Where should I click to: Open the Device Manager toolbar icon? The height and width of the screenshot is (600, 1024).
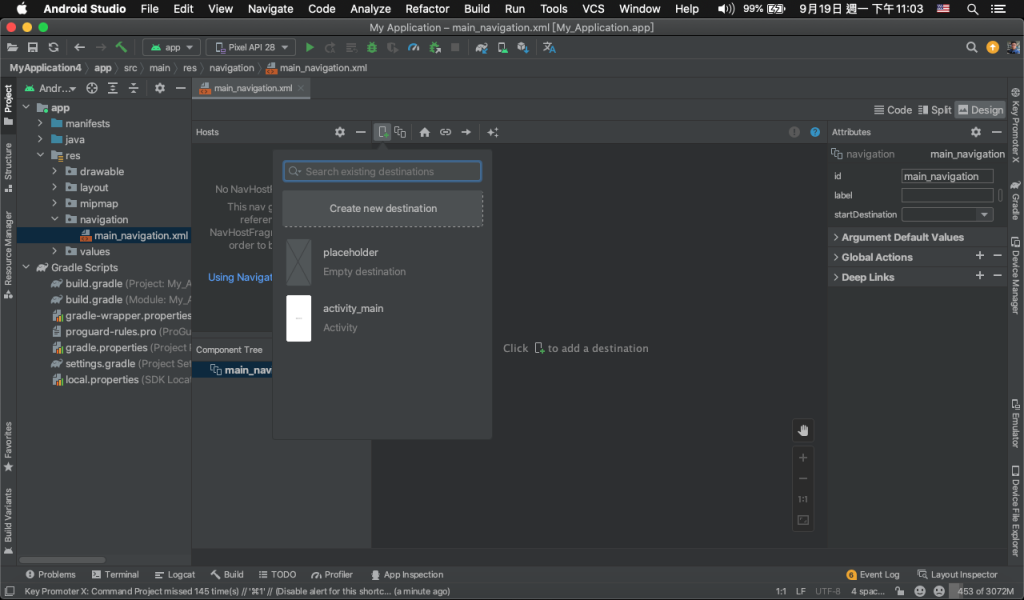[x=502, y=48]
